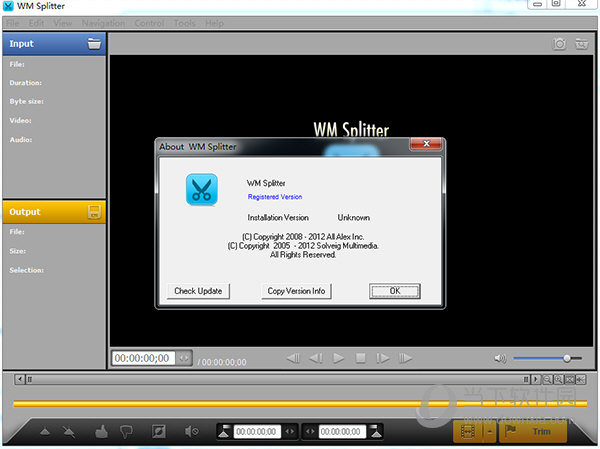
Task: Click the invert selection icon
Action: coord(158,431)
